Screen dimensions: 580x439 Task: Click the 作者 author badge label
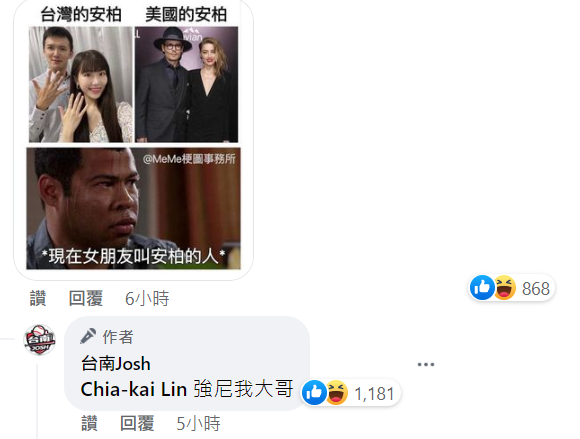pyautogui.click(x=118, y=337)
